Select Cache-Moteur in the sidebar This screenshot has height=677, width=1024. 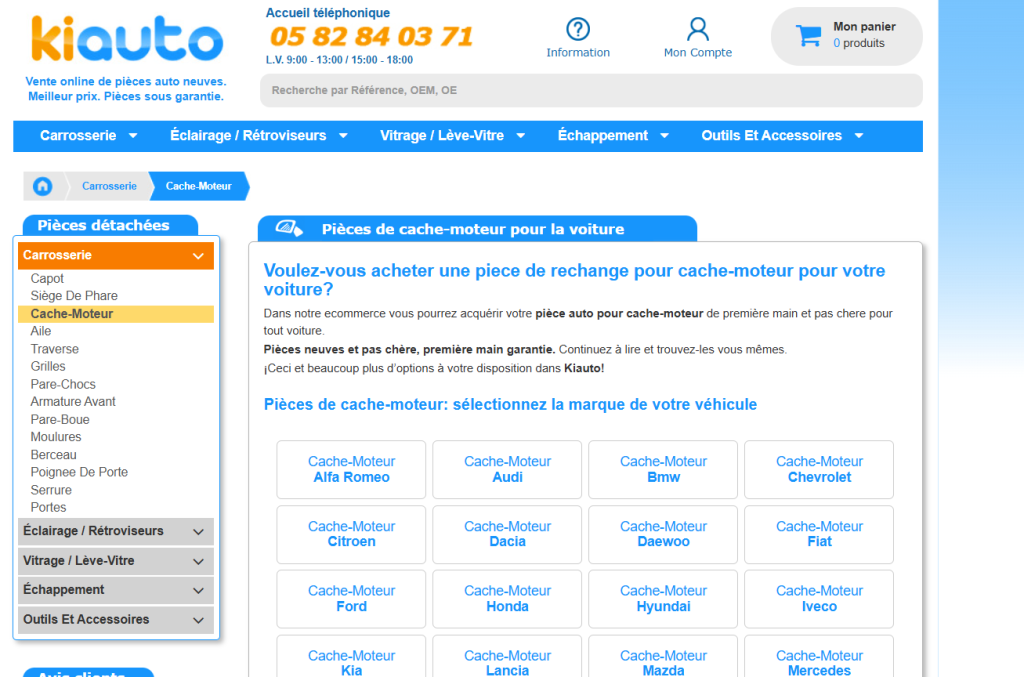pos(116,314)
